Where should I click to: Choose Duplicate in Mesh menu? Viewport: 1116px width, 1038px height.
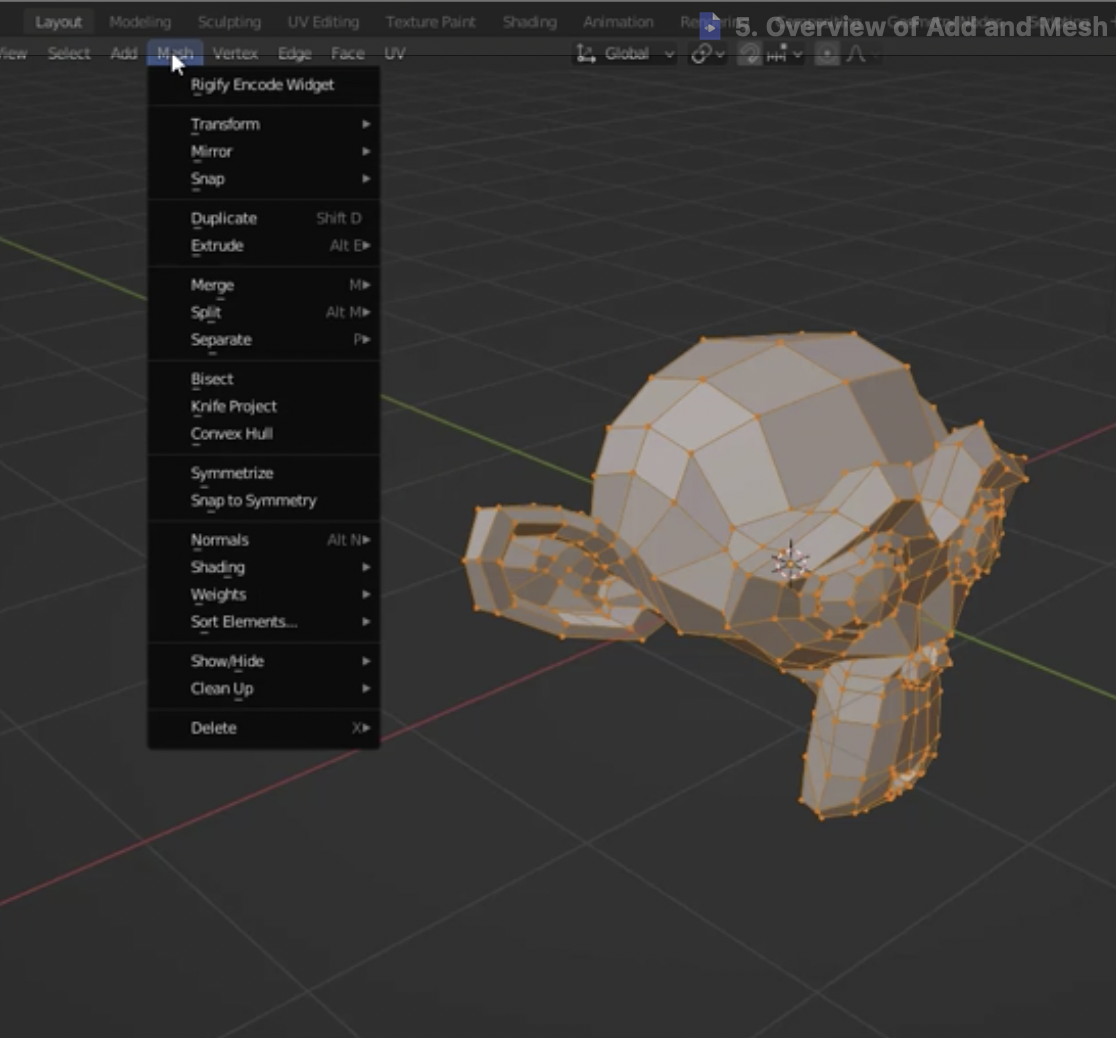[263, 219]
